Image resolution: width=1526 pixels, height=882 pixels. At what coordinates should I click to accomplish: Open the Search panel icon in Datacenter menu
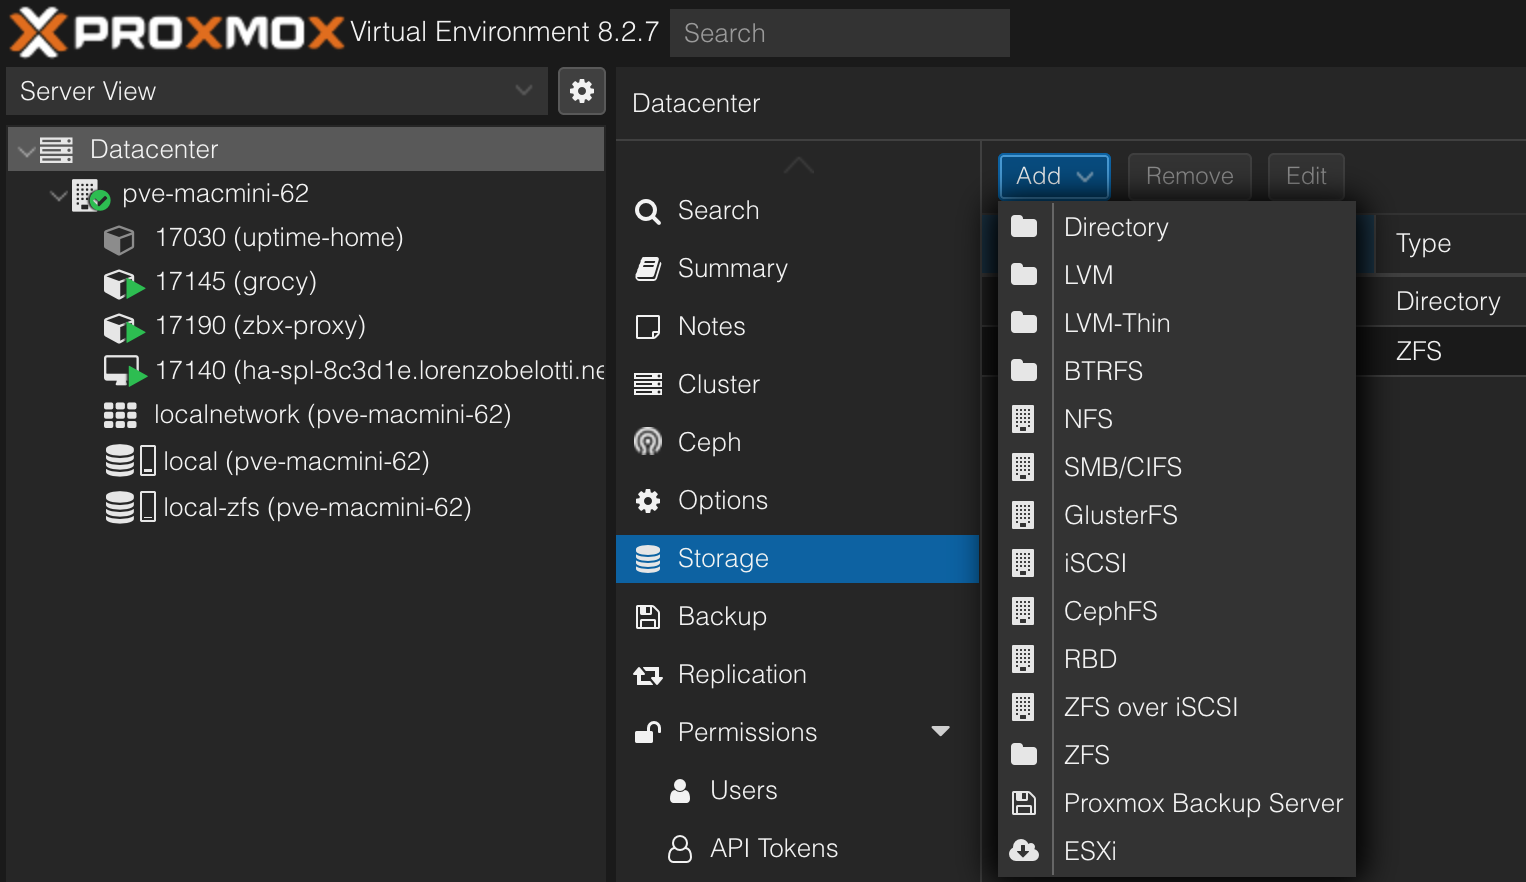coord(647,211)
